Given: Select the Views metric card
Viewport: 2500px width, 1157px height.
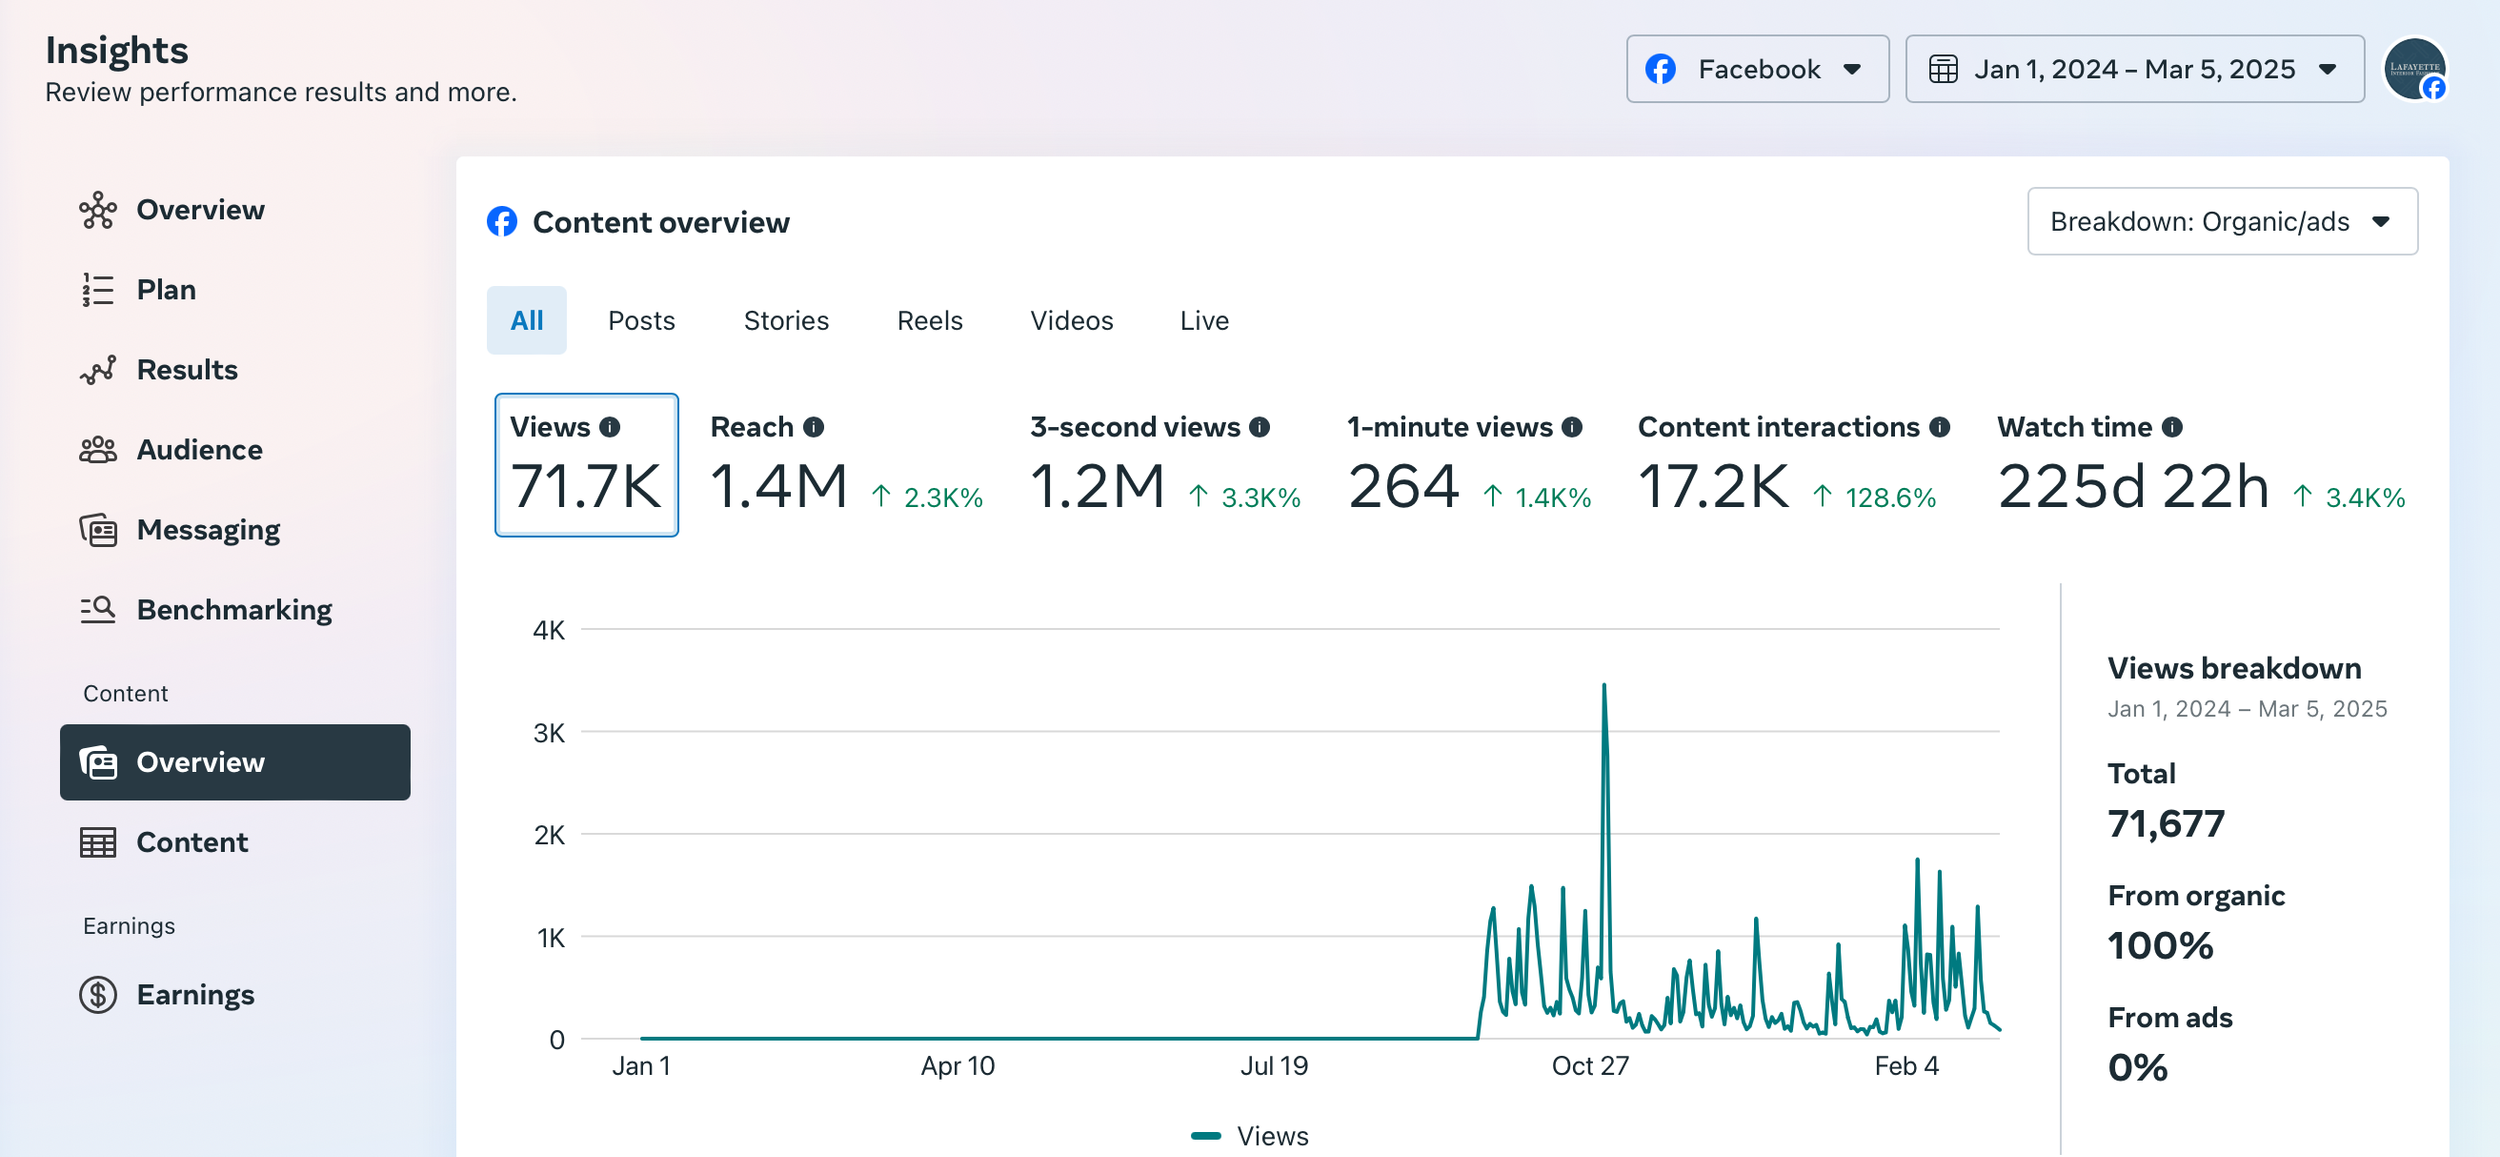Looking at the screenshot, I should [586, 465].
